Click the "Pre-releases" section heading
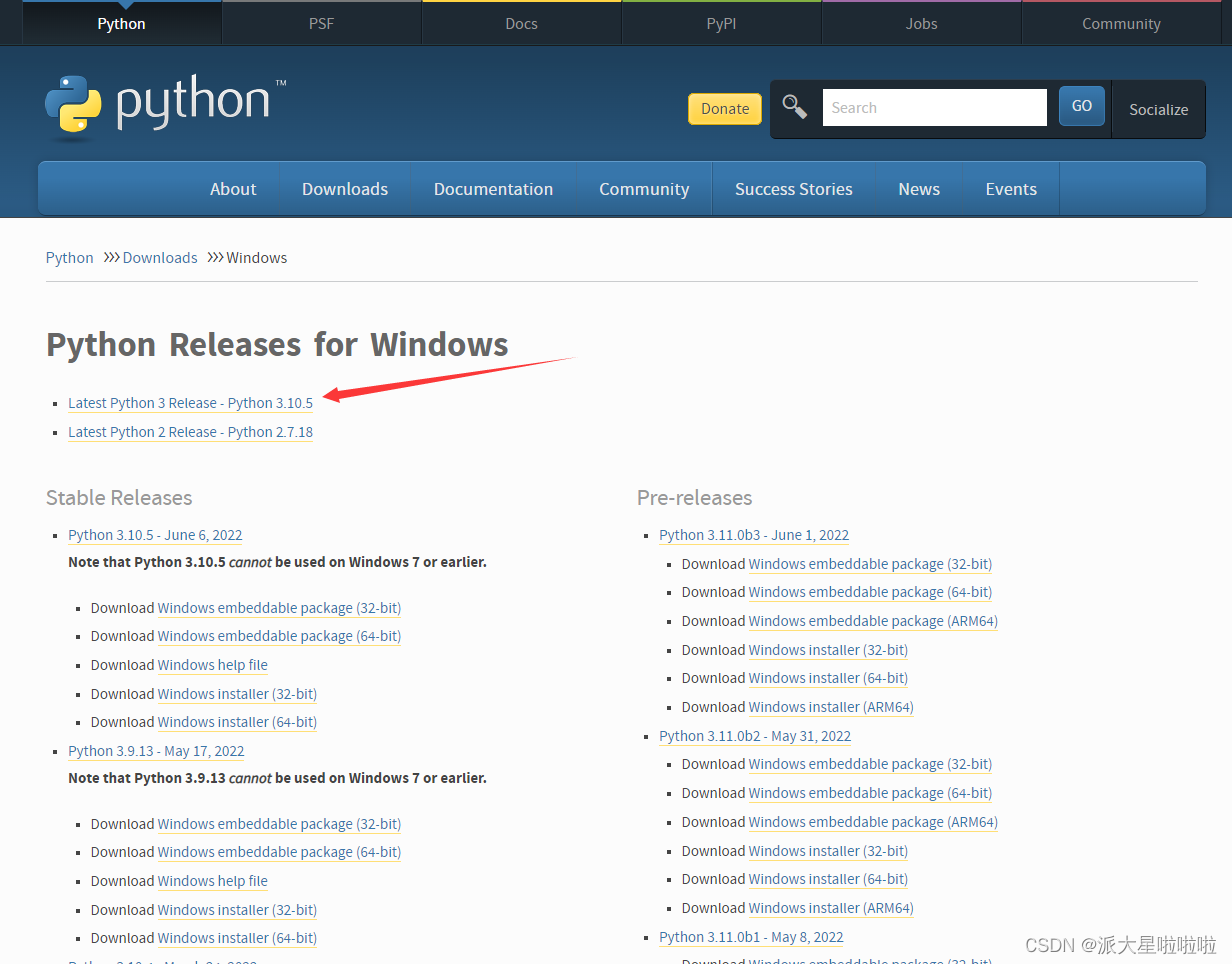Viewport: 1232px width, 964px height. [695, 498]
